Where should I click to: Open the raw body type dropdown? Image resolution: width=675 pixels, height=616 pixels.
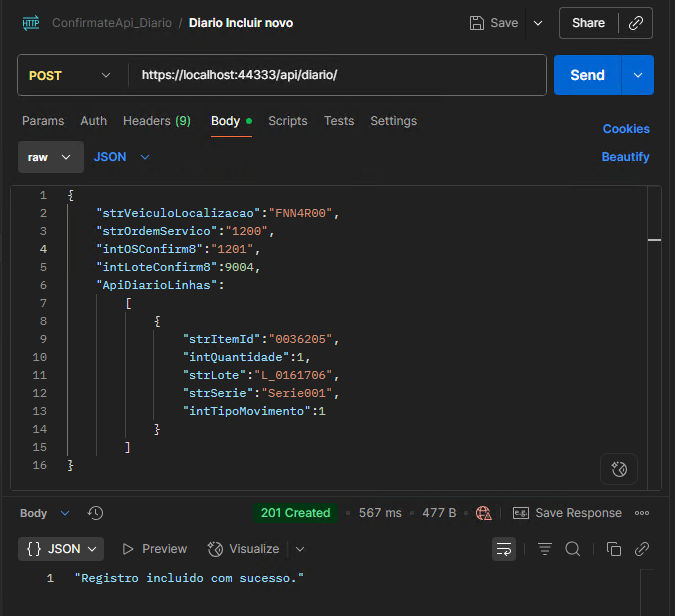51,157
